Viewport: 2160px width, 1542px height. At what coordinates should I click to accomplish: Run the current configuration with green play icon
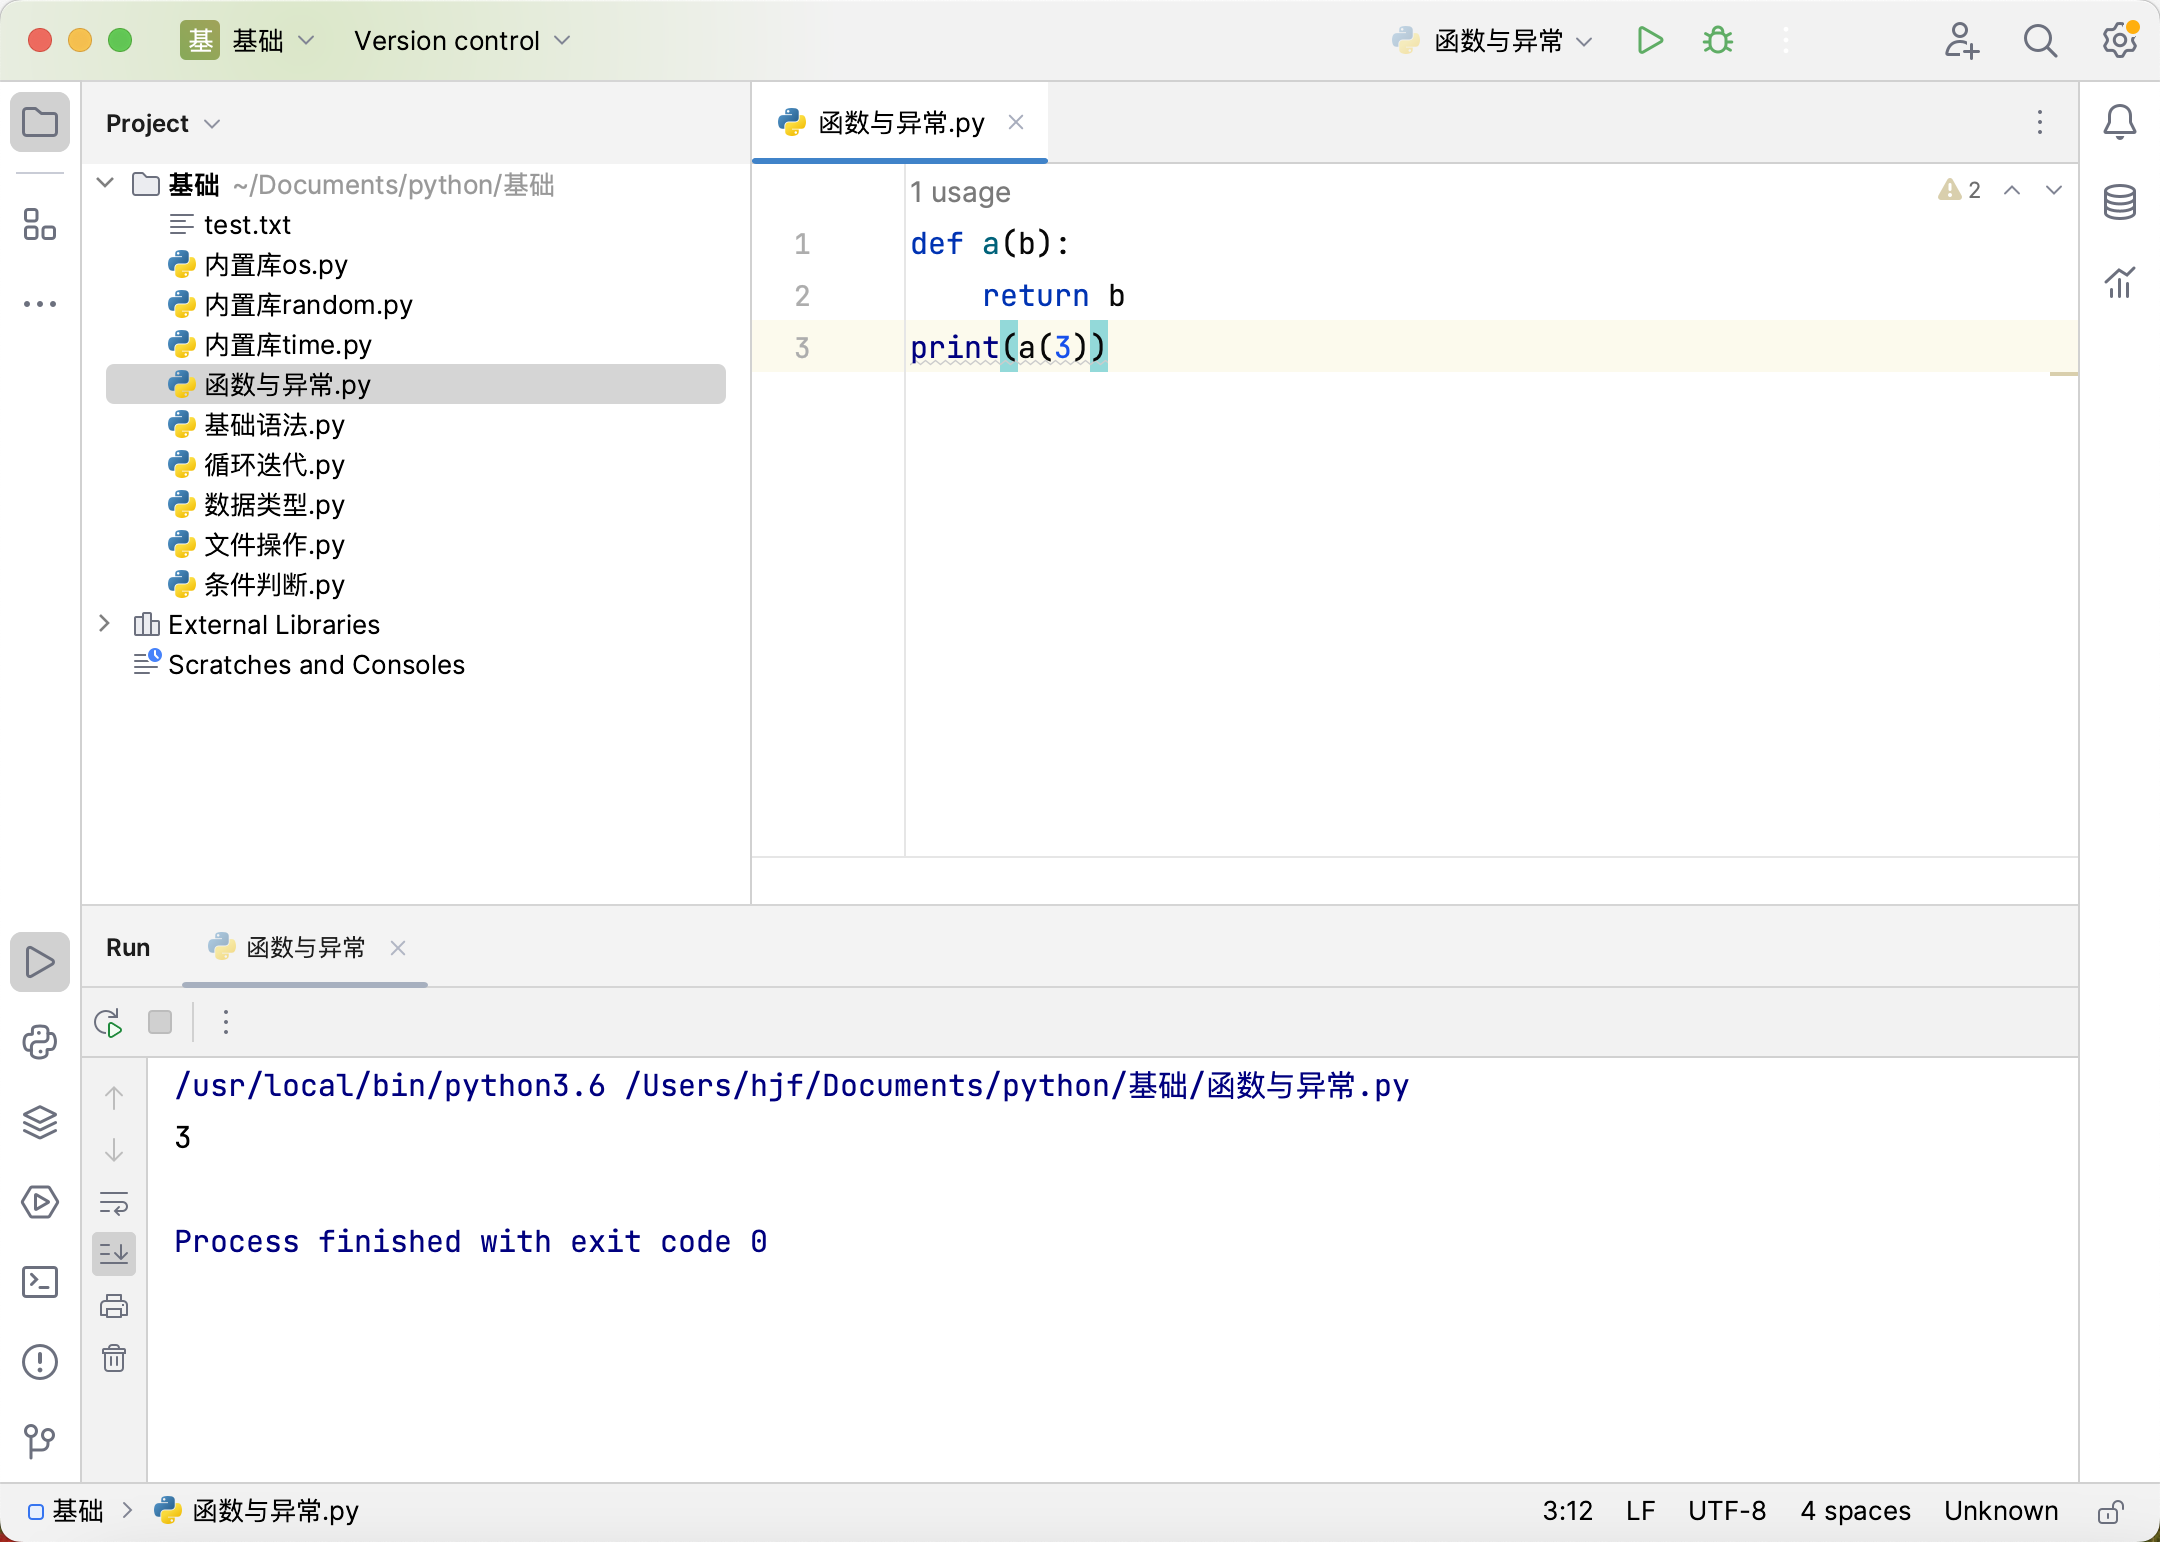pos(1650,41)
